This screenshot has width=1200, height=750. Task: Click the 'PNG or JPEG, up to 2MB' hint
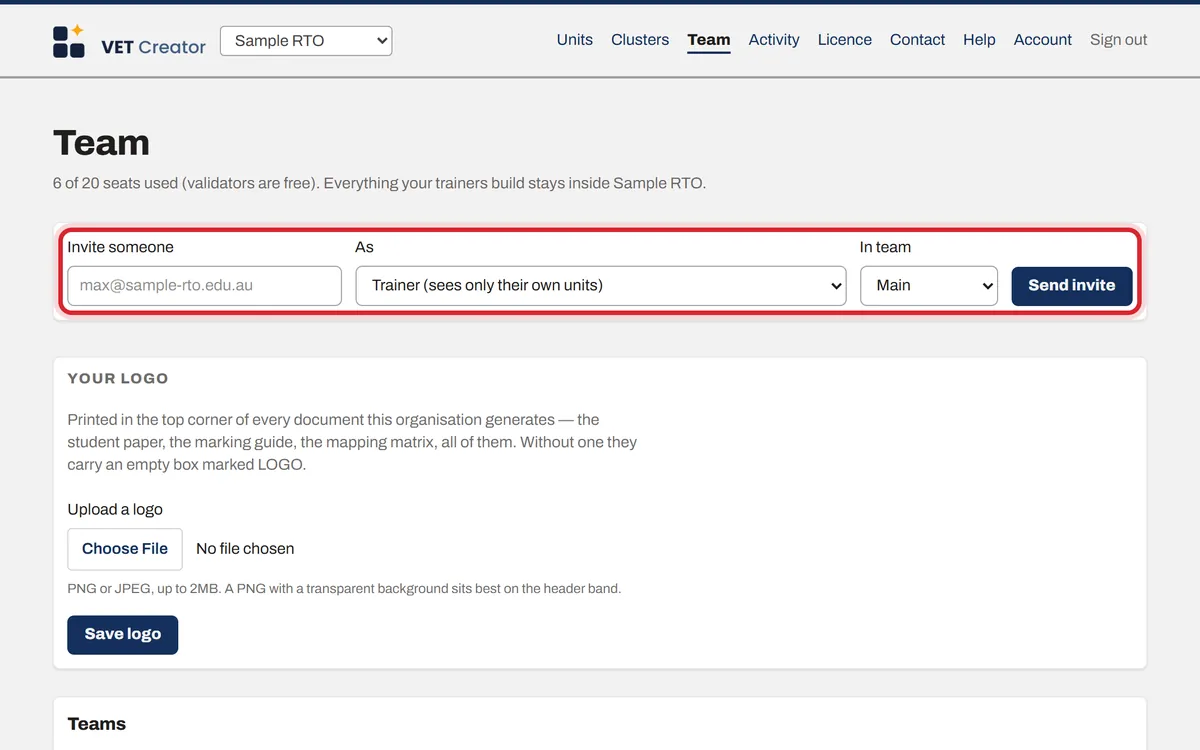344,589
